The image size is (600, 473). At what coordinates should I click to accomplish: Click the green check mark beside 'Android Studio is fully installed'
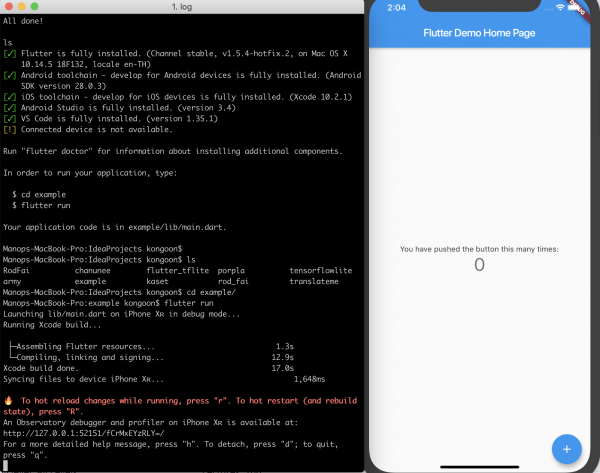[10, 108]
